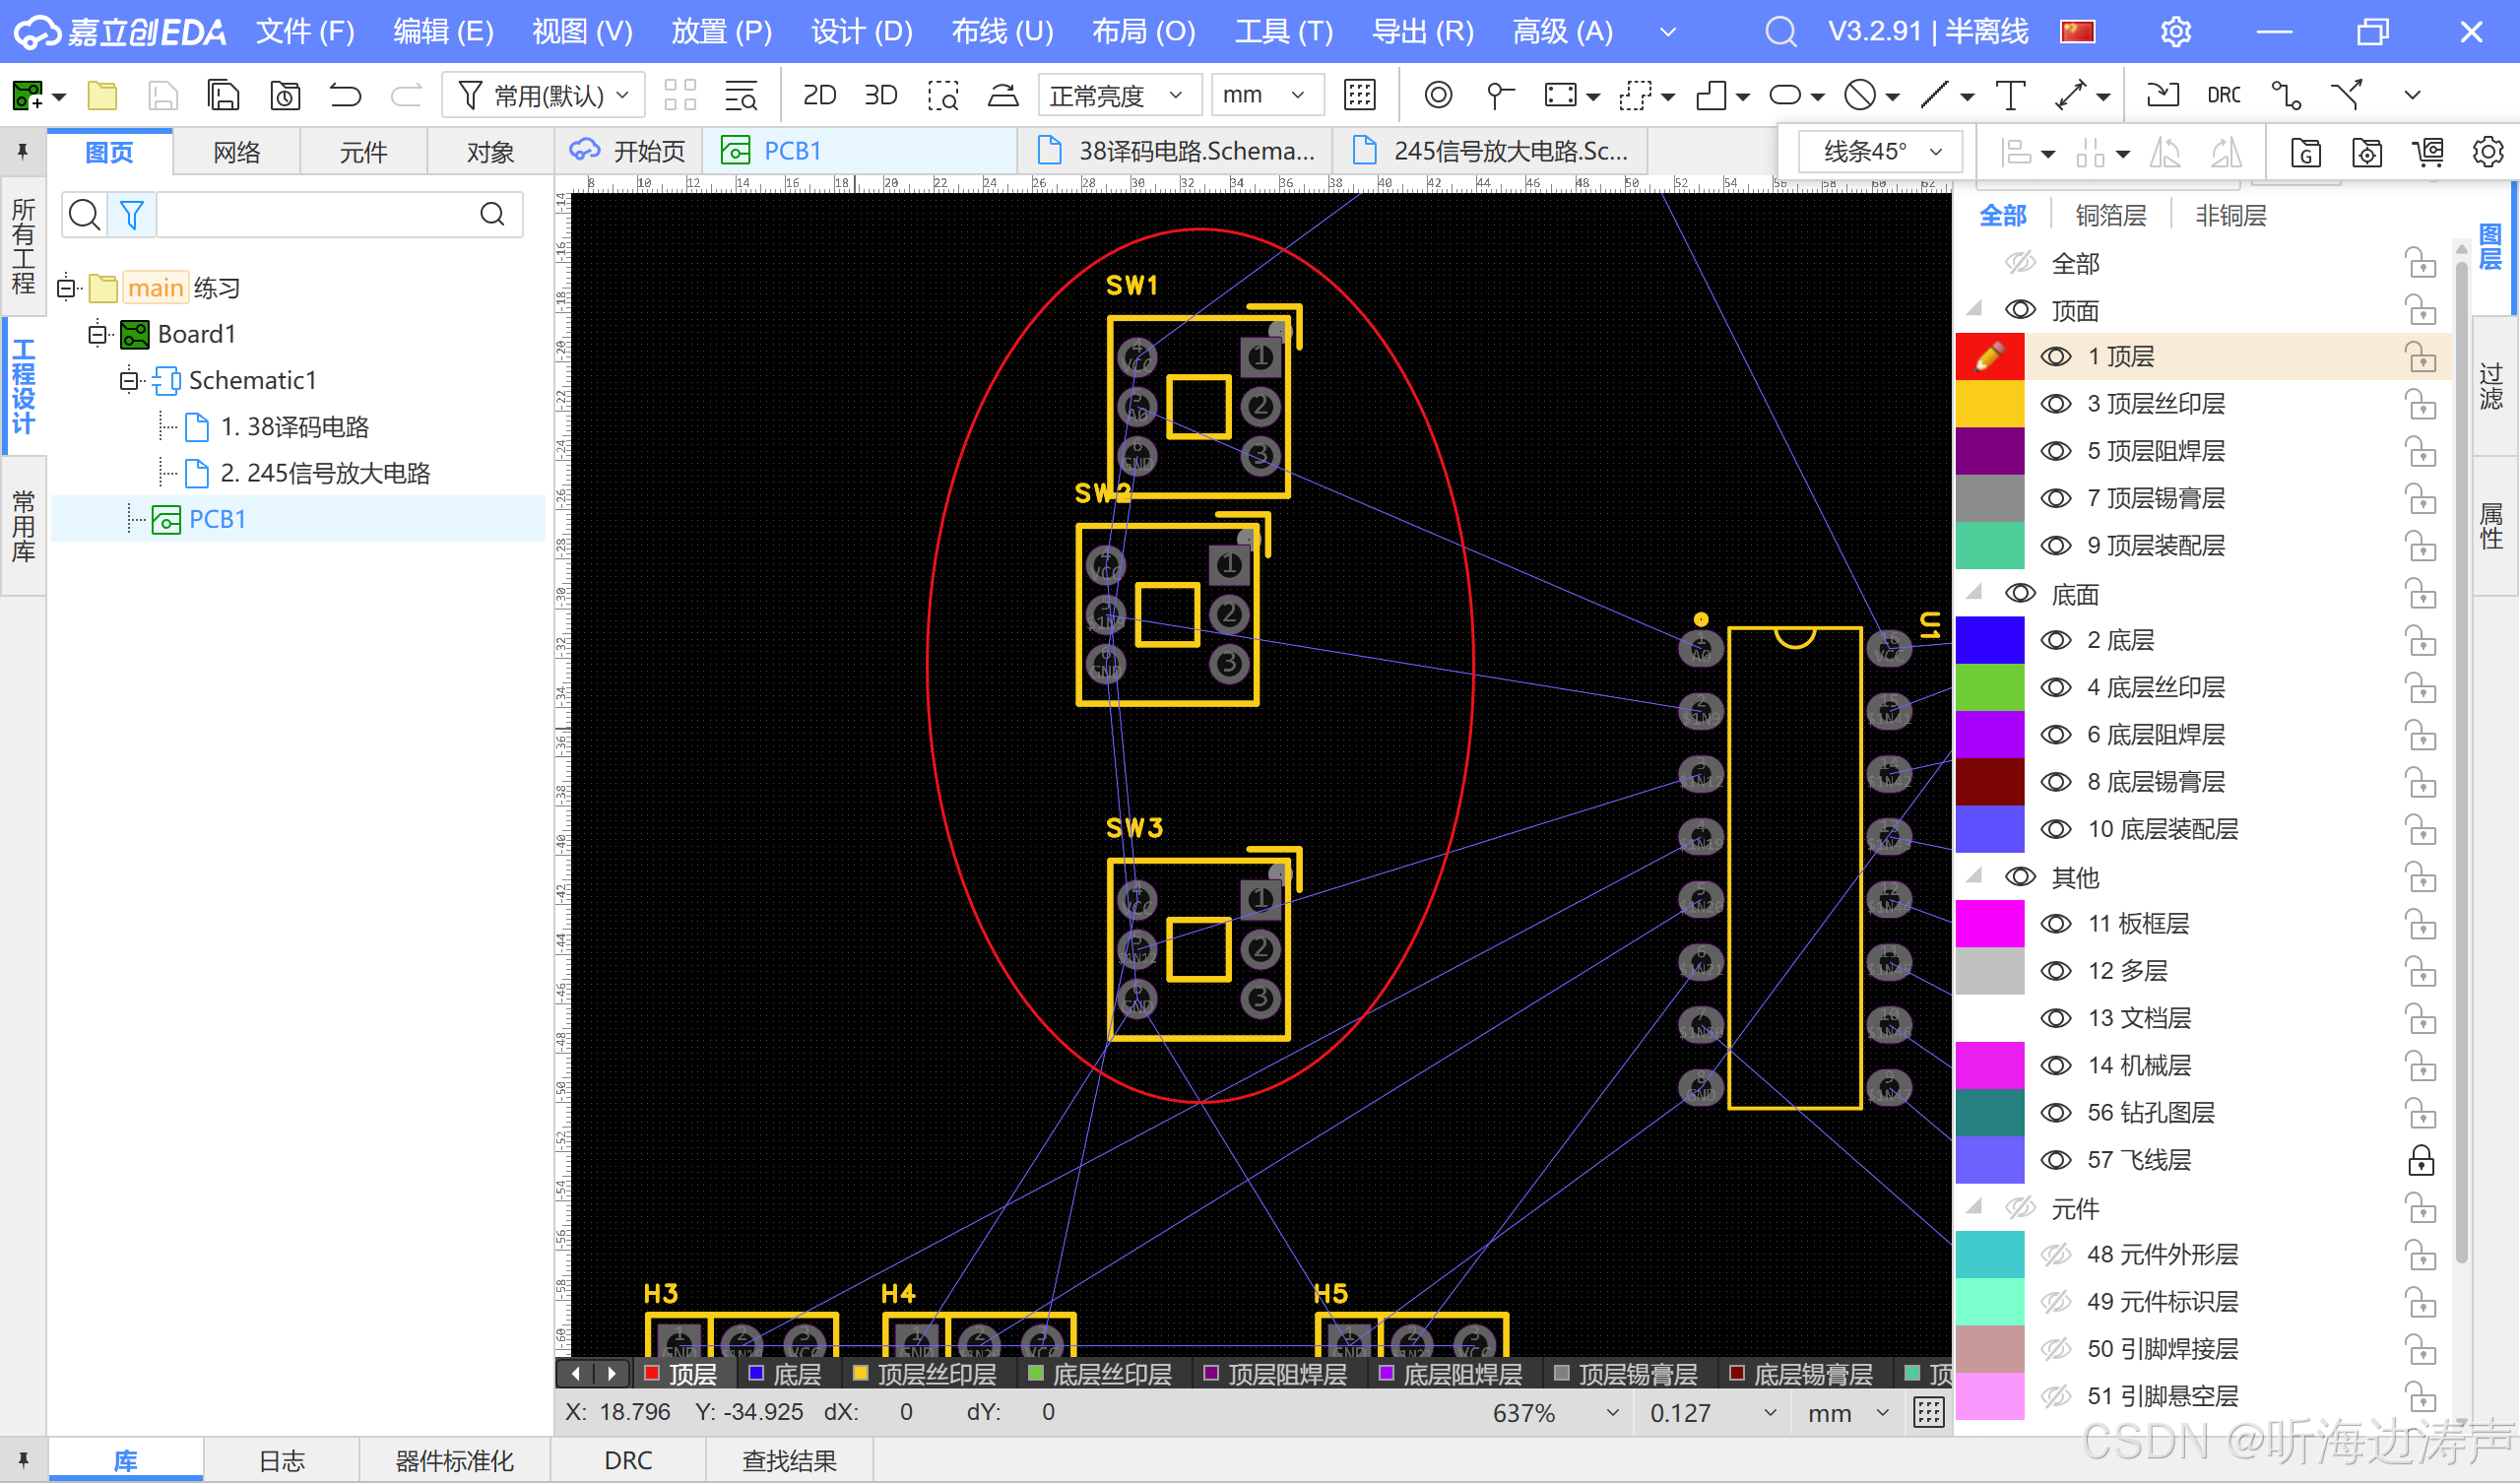This screenshot has width=2520, height=1483.
Task: Click the find similar objects icon
Action: click(741, 95)
